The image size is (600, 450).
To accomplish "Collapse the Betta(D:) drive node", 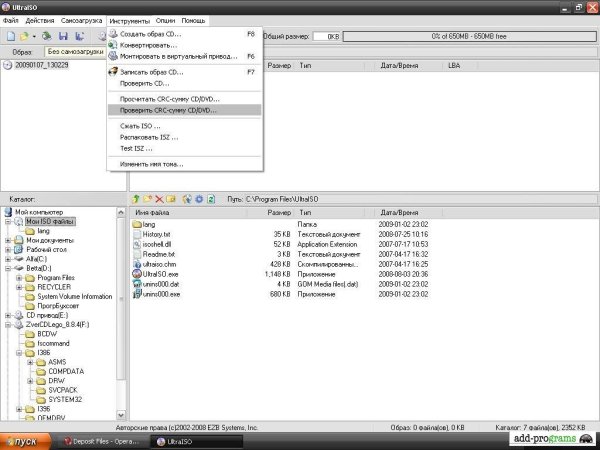I will [x=8, y=268].
